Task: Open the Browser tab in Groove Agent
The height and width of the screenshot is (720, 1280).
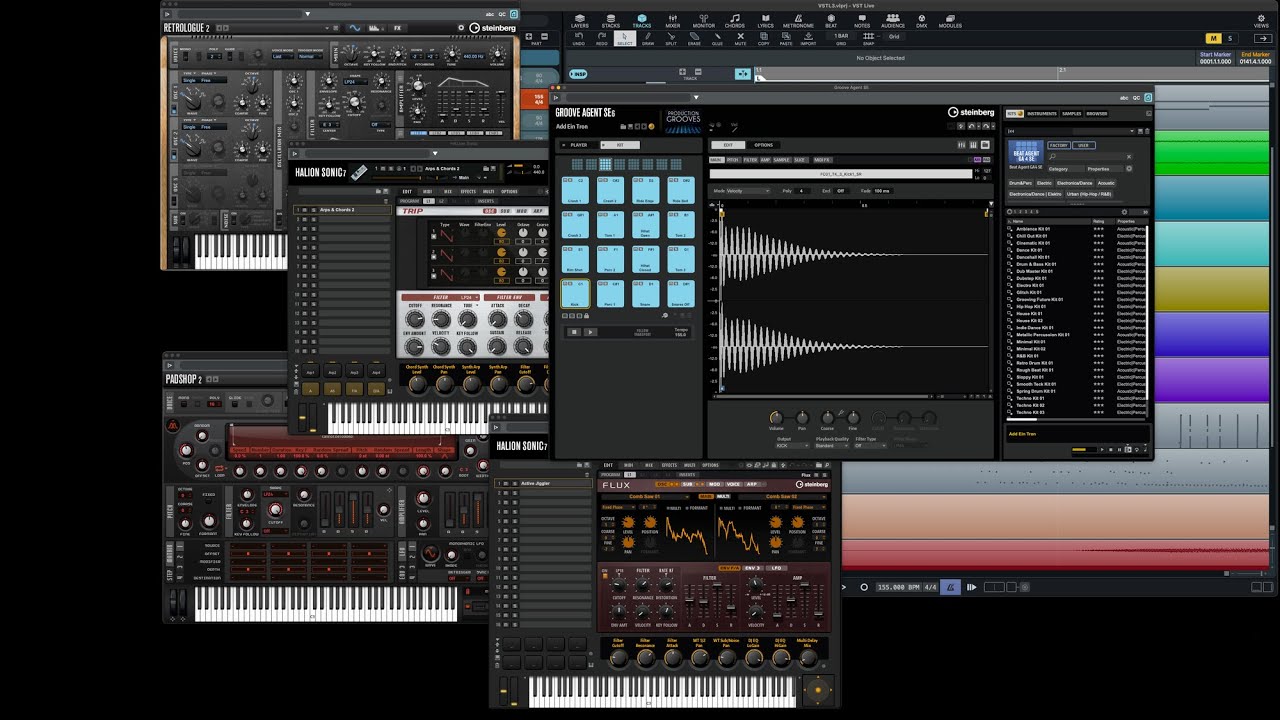Action: click(x=1097, y=114)
